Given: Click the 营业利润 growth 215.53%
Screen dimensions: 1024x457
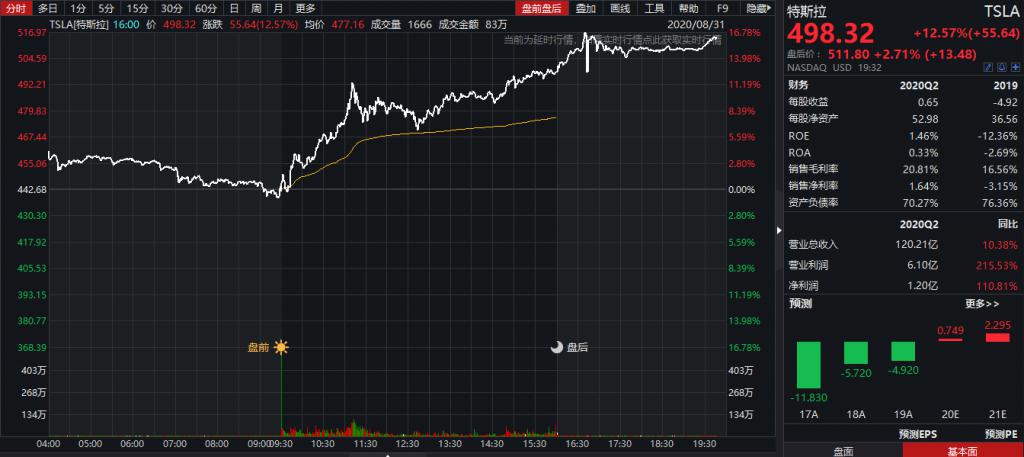Looking at the screenshot, I should coord(999,265).
